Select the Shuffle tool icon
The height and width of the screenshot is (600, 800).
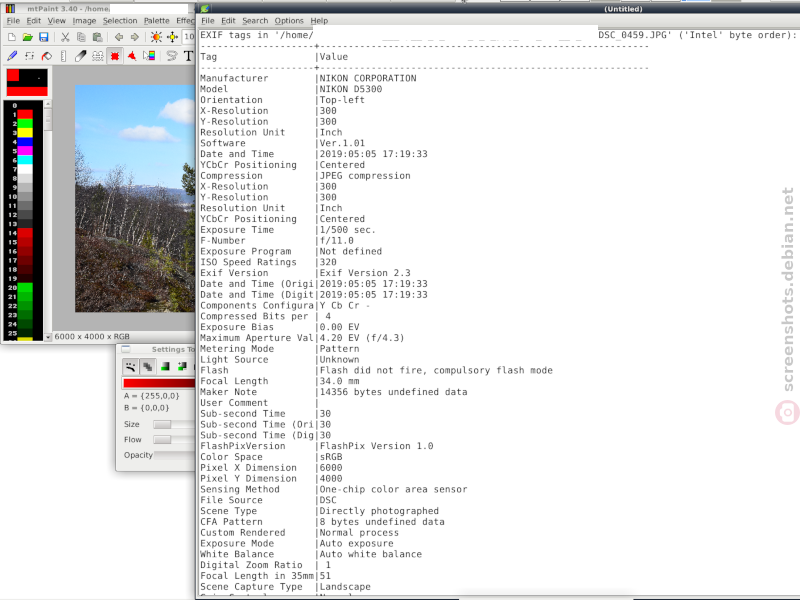tap(30, 56)
